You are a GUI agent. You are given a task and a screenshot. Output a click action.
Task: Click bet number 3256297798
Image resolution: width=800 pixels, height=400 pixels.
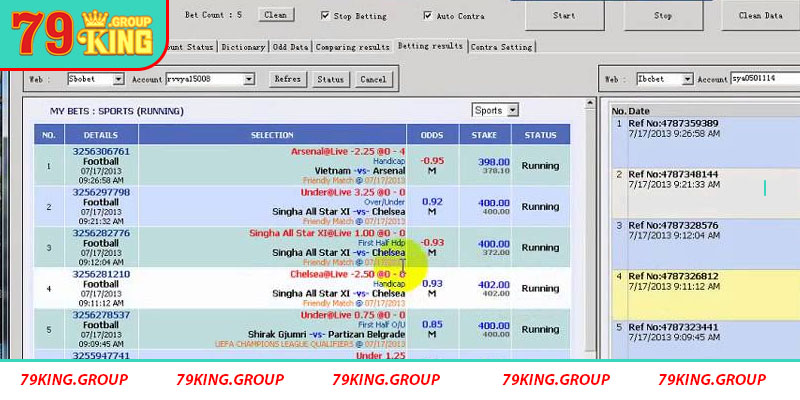pyautogui.click(x=101, y=192)
